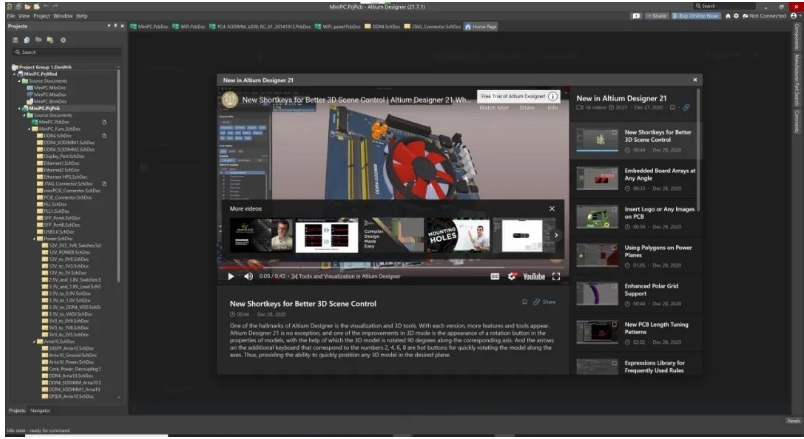Open the Window menu
Screen dimensions: 804x439
tap(63, 16)
